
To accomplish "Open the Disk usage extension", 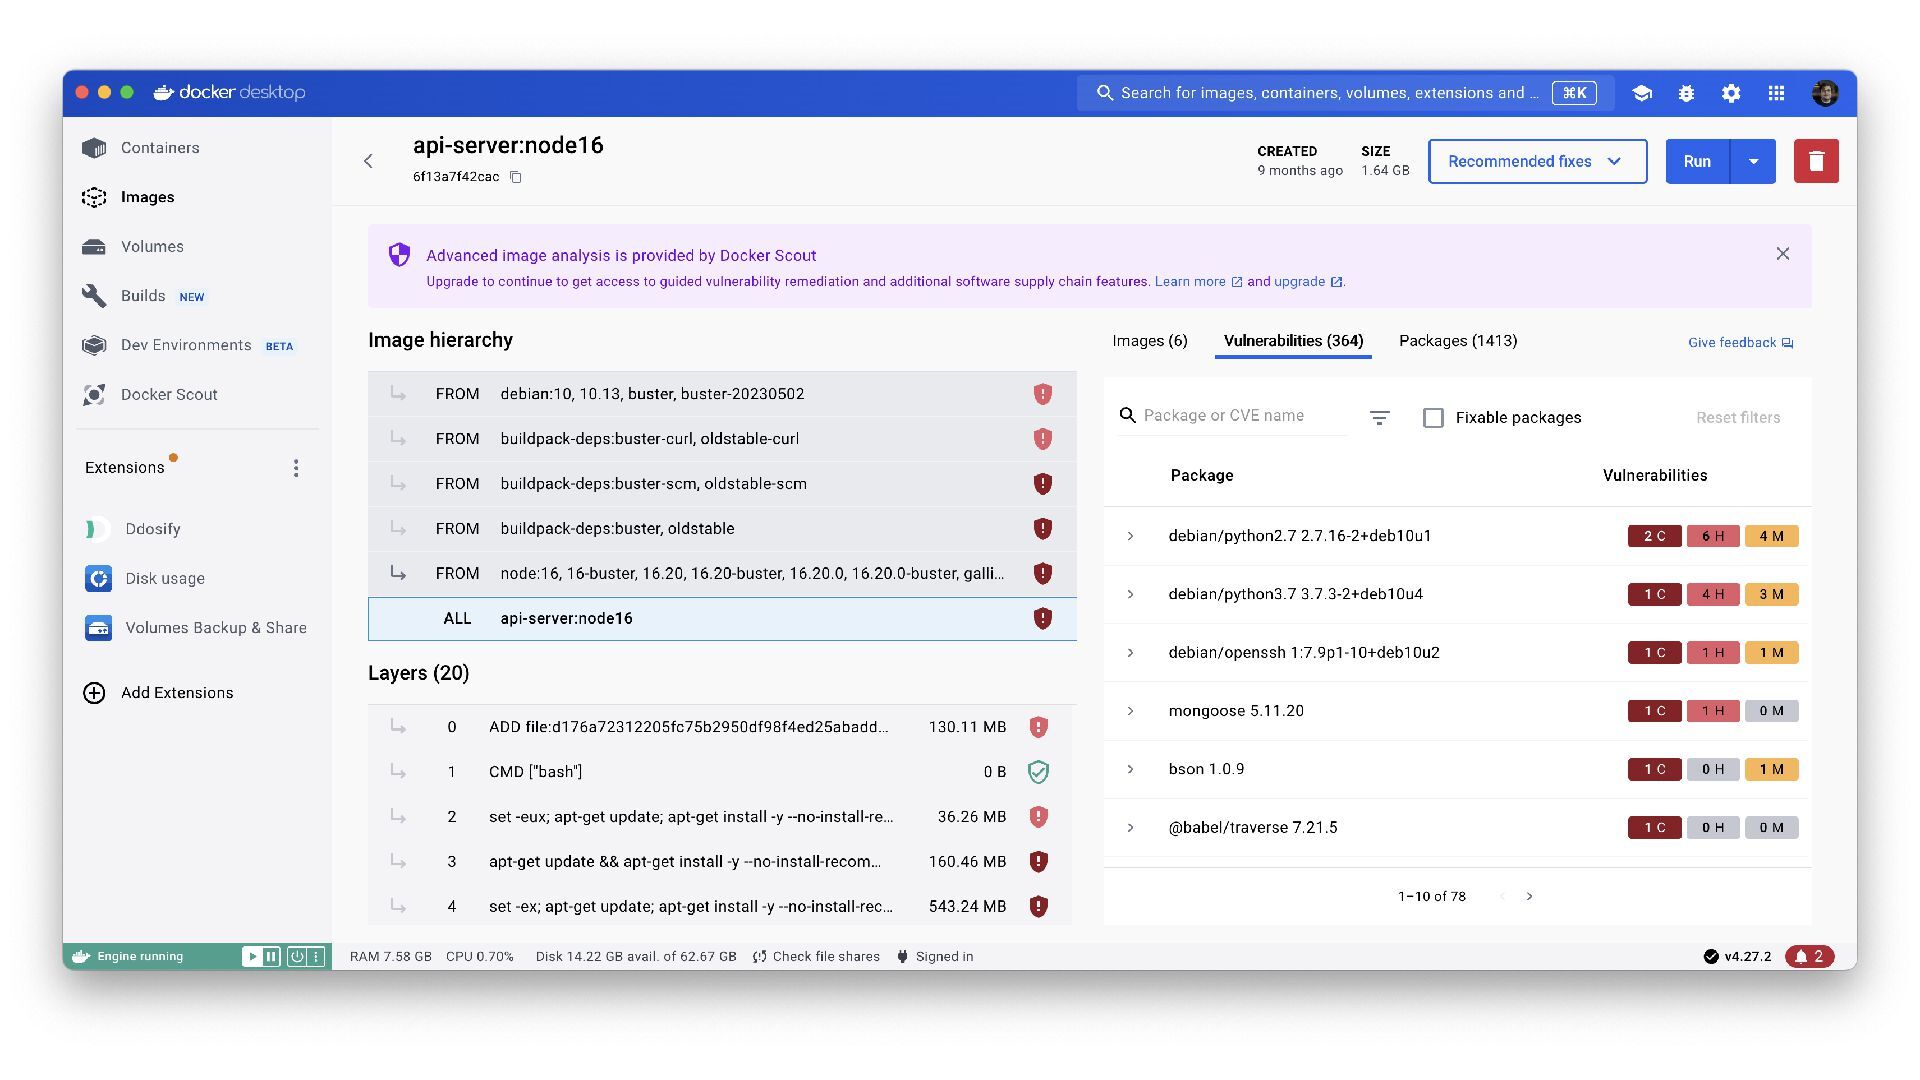I will pos(165,578).
